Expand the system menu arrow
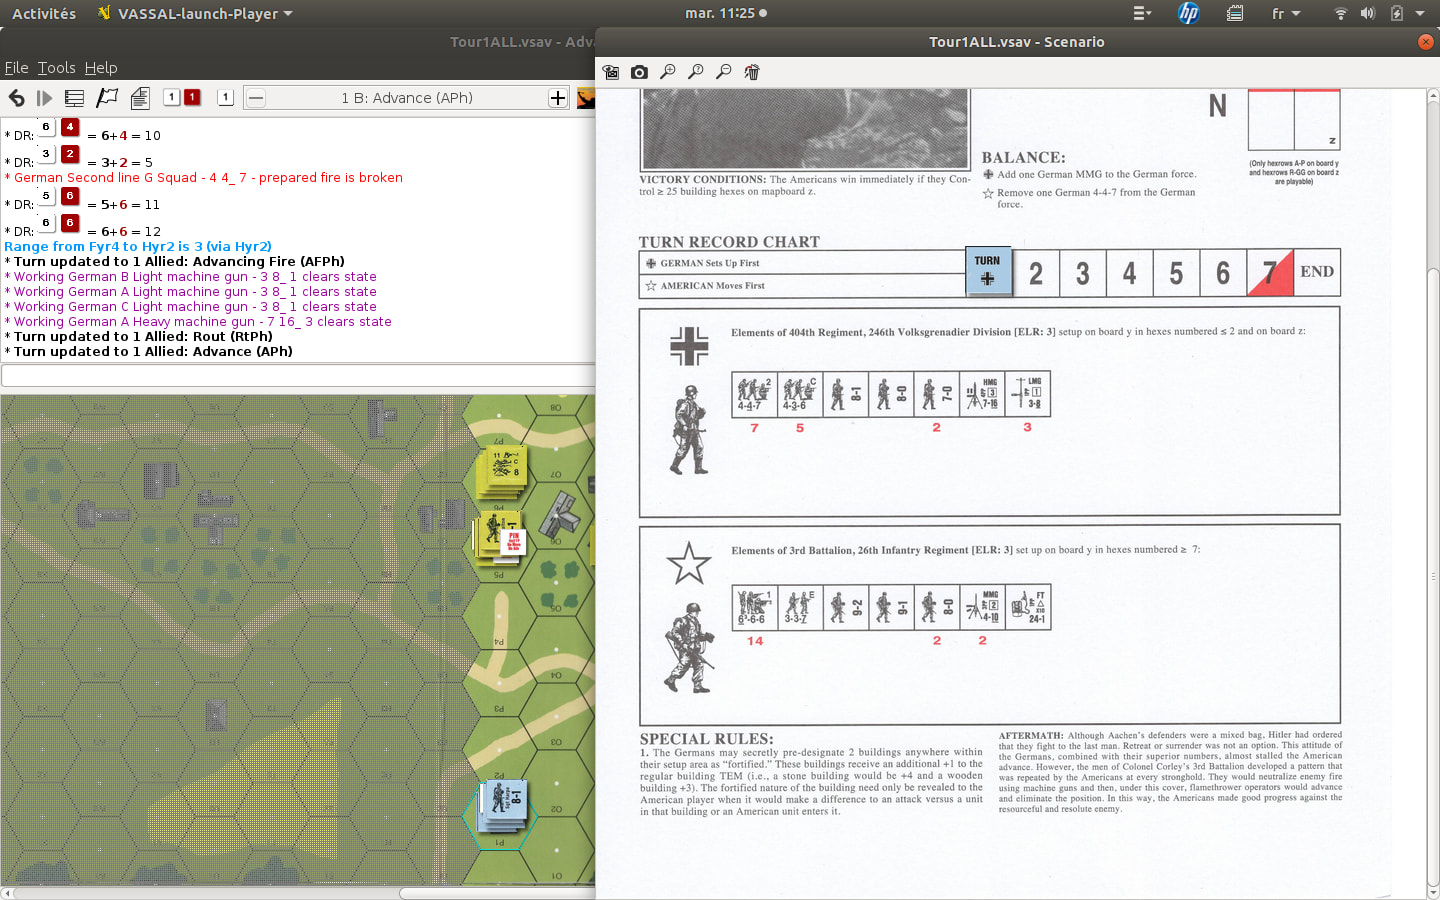Image resolution: width=1440 pixels, height=900 pixels. 1420,13
